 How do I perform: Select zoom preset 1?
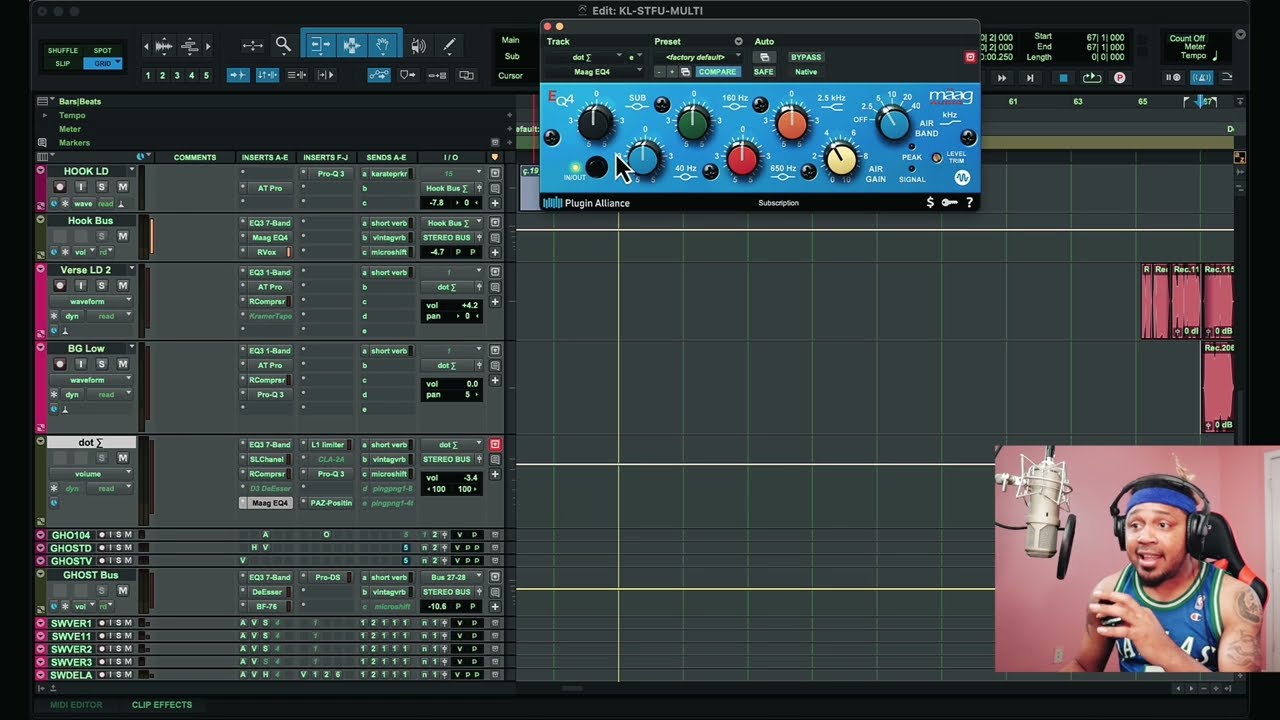pos(148,75)
